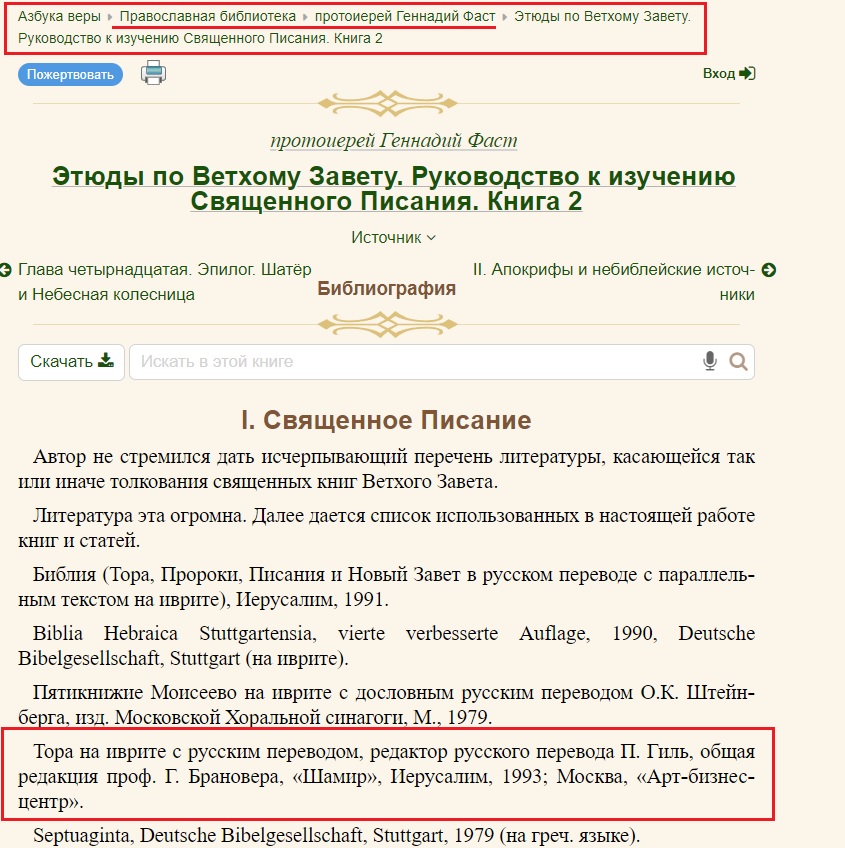Click the Библия (Тора, Пророки, Писания) entry
The height and width of the screenshot is (848, 845).
[x=386, y=587]
